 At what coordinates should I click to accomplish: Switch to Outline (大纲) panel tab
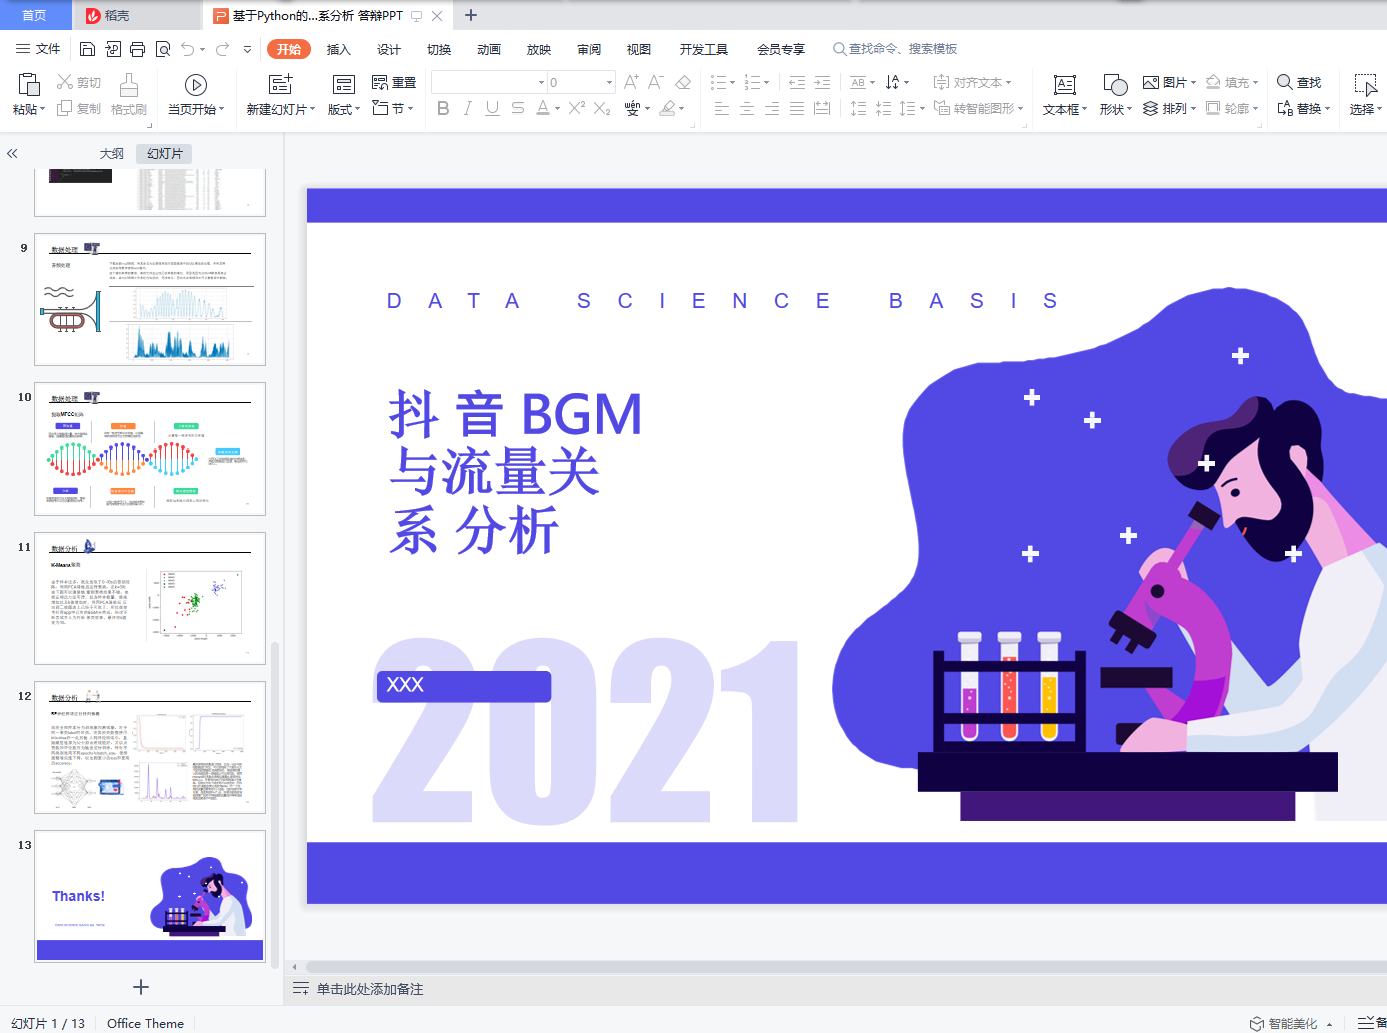click(112, 153)
